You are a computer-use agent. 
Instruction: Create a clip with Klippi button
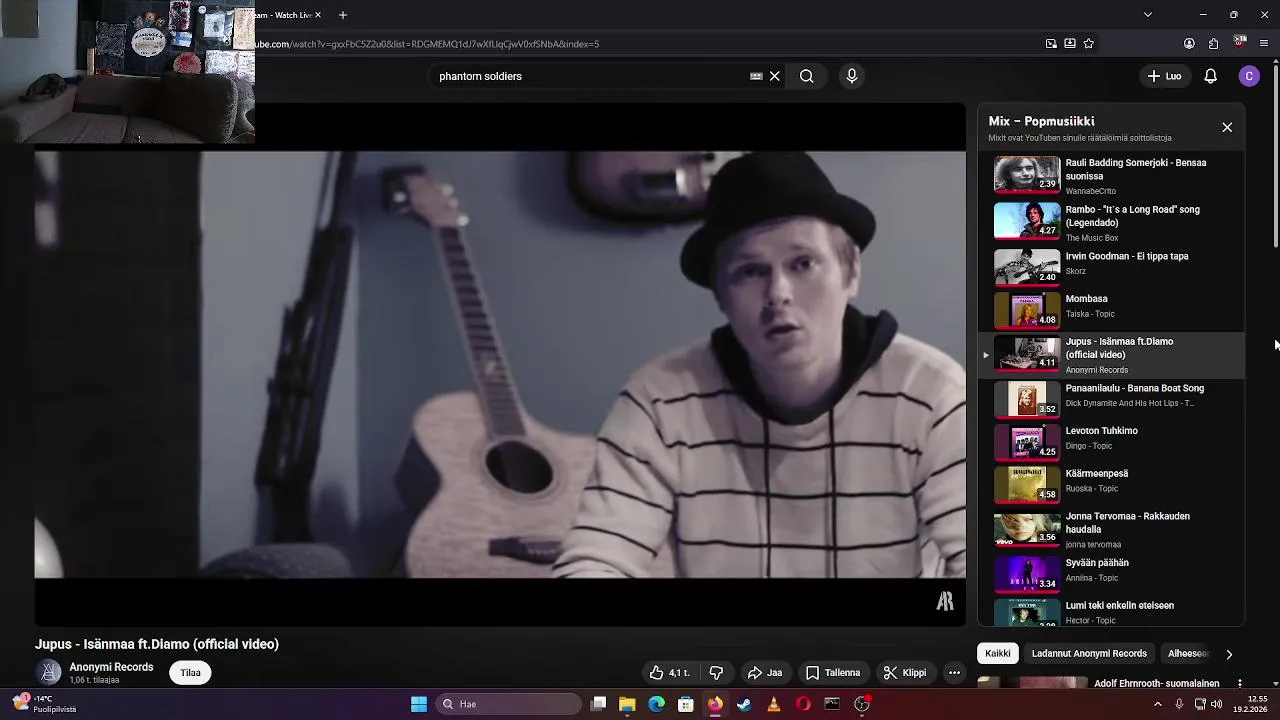[x=905, y=673]
